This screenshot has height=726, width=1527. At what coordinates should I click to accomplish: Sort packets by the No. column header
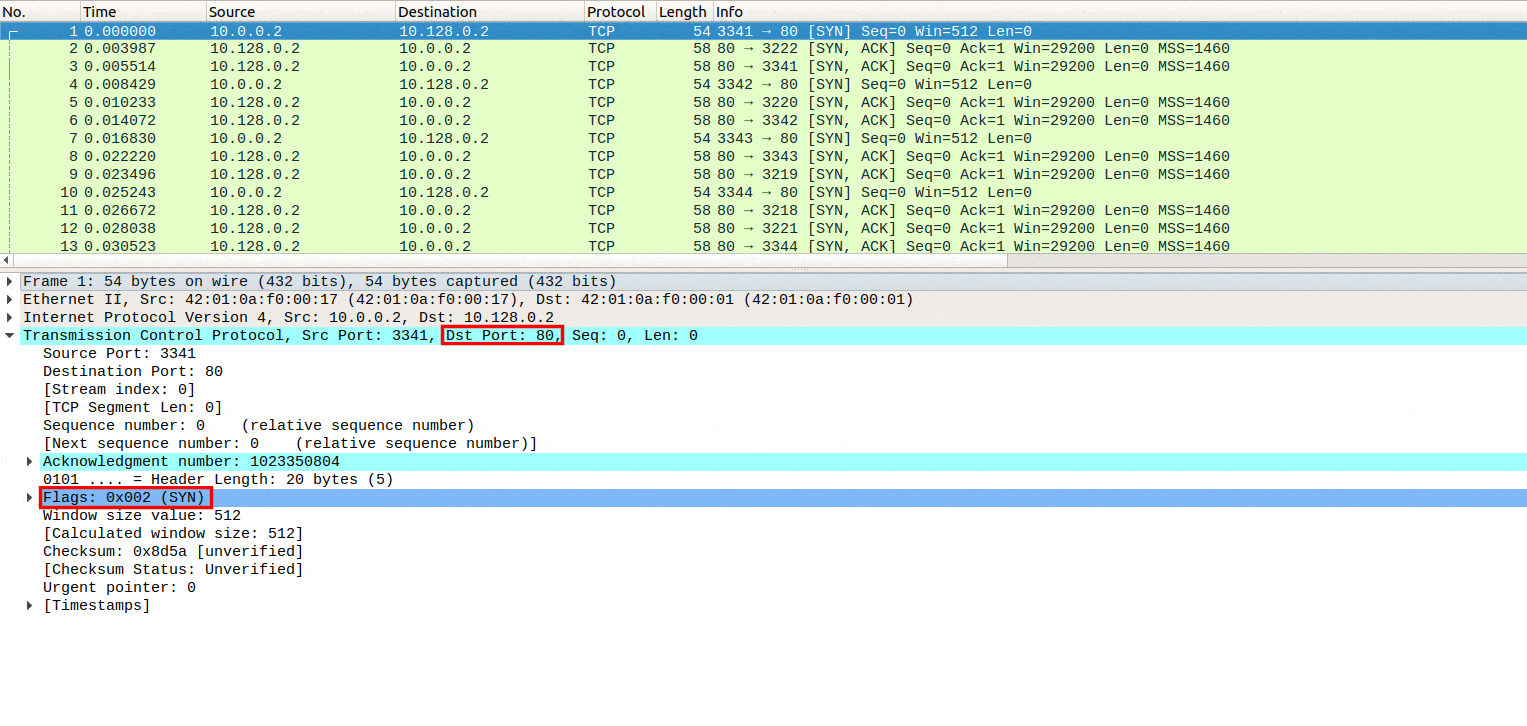40,12
